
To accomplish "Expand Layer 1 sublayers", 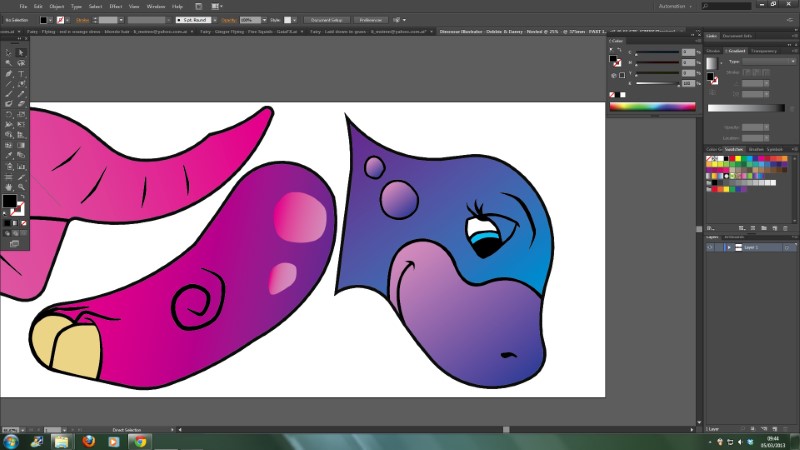I will (x=727, y=247).
